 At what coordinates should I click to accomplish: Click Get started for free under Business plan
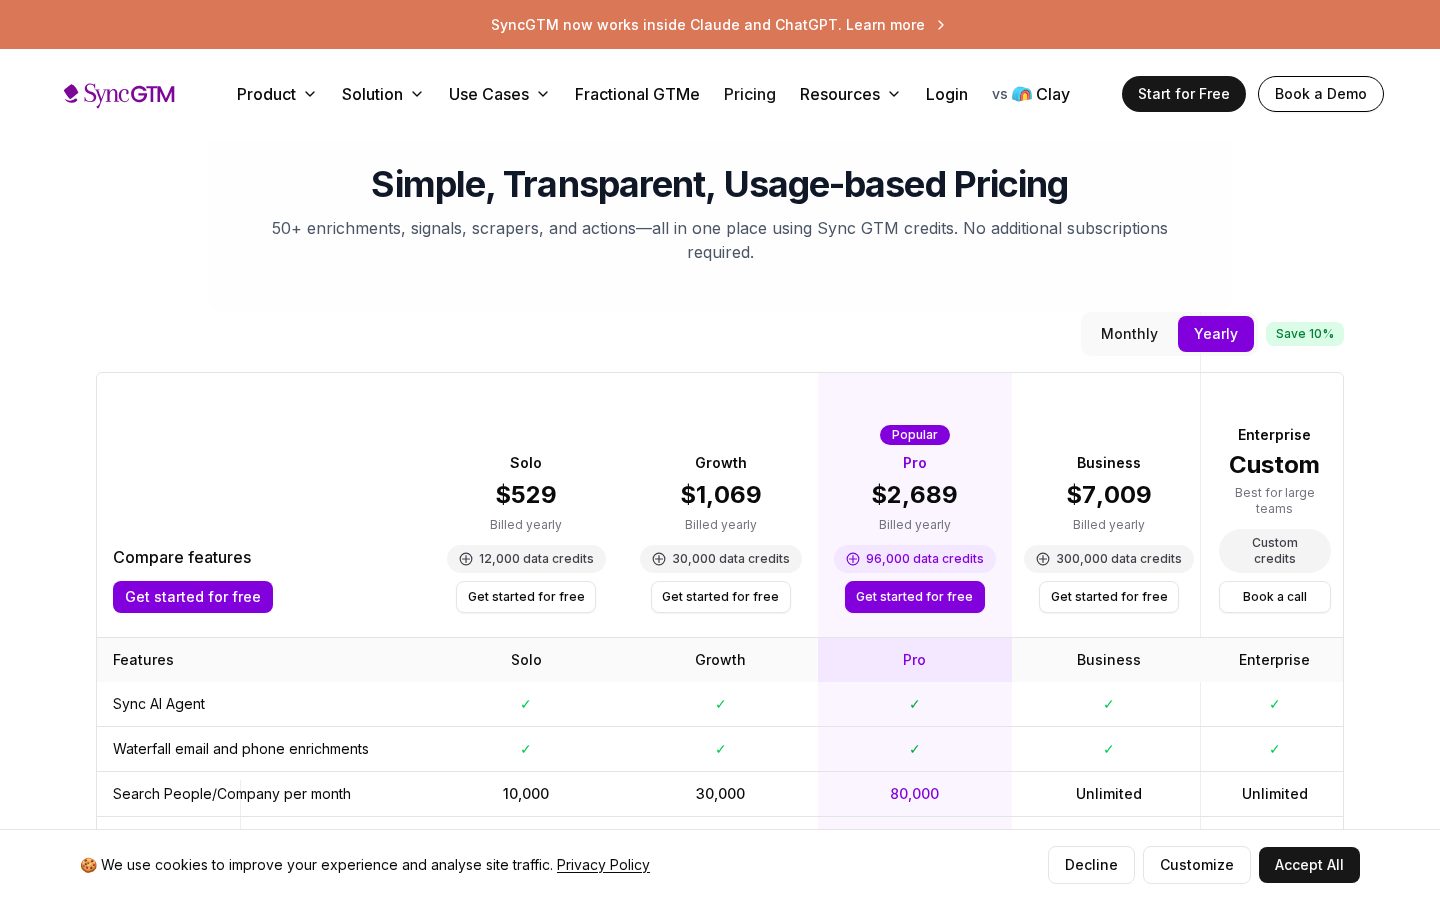[x=1109, y=597]
